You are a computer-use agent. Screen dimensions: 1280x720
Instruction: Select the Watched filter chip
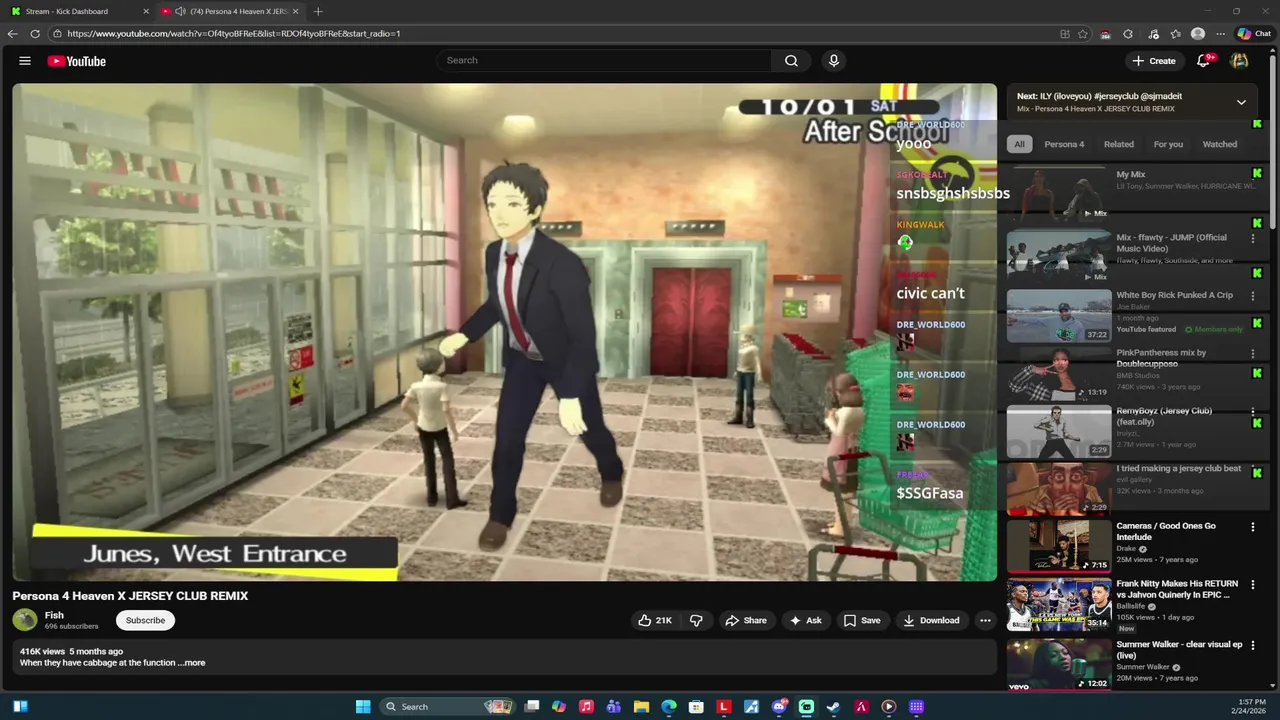[1220, 144]
